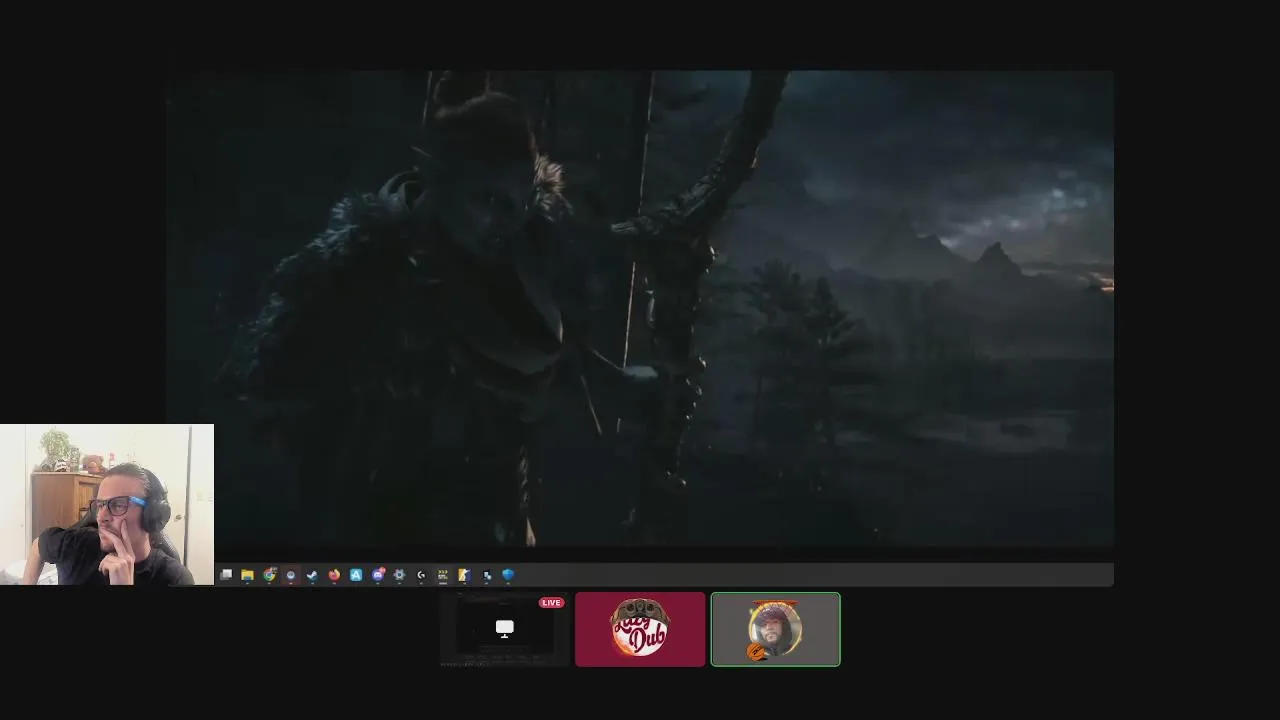Open the Steam icon in taskbar
The height and width of the screenshot is (720, 1280).
tap(312, 575)
